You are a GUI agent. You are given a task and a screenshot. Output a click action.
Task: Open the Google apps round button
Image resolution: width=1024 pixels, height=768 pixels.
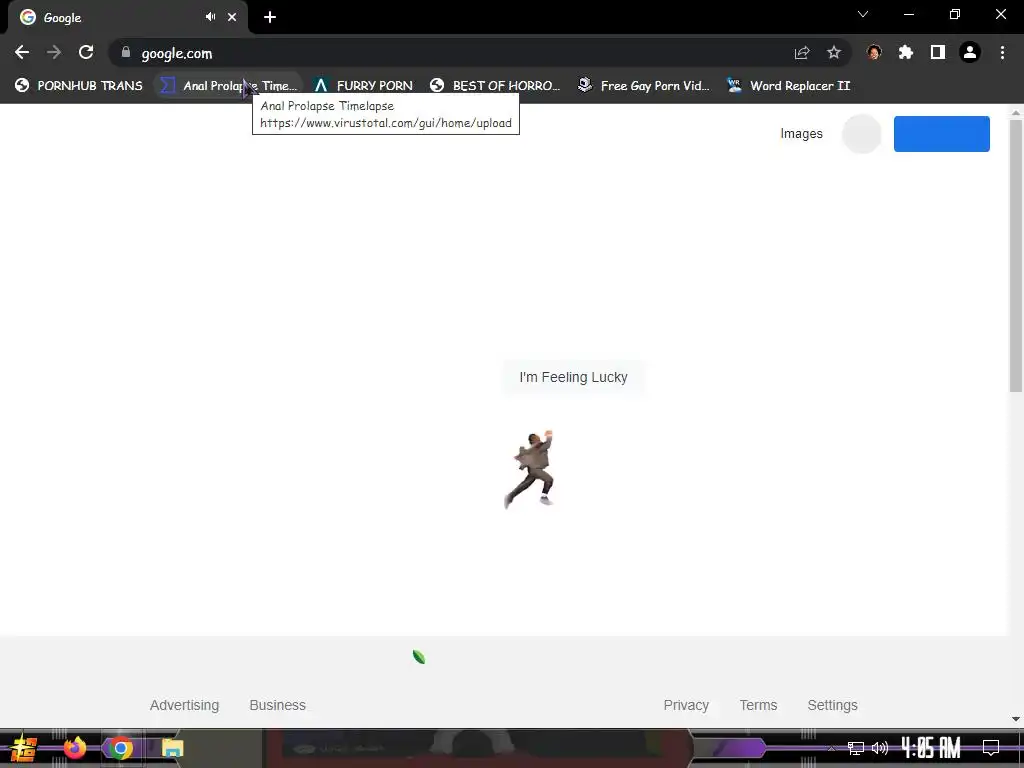(x=861, y=134)
